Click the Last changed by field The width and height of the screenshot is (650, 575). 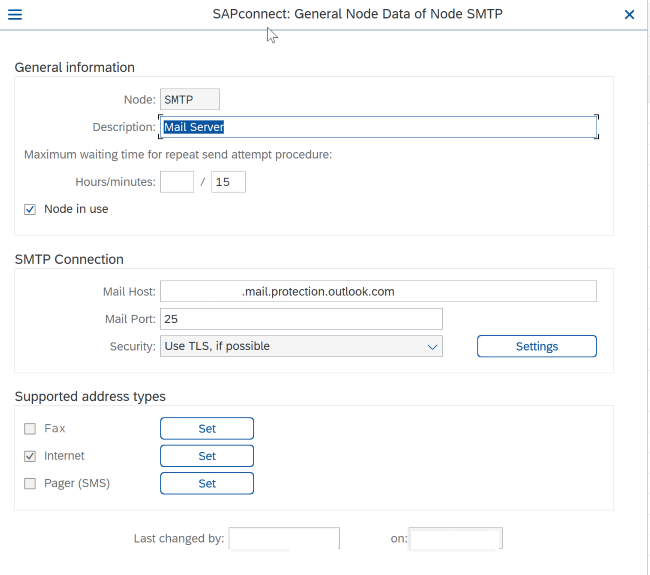click(x=284, y=538)
